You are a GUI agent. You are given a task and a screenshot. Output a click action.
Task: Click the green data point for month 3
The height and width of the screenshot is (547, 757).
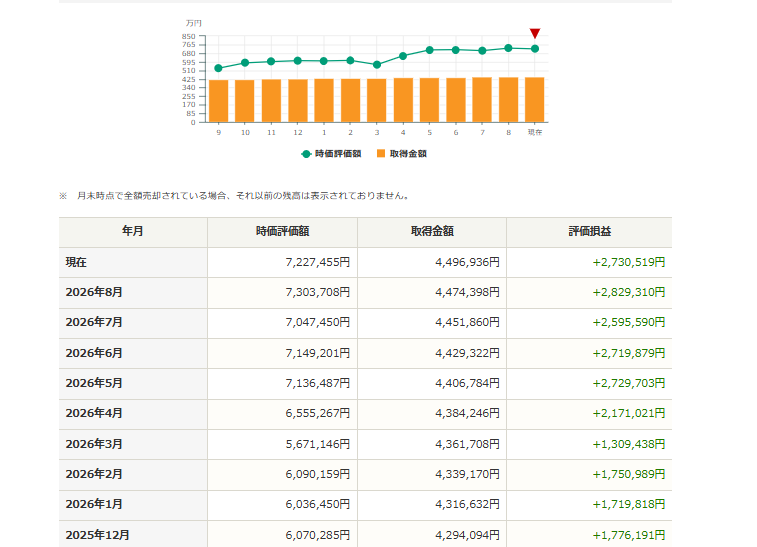pyautogui.click(x=377, y=65)
